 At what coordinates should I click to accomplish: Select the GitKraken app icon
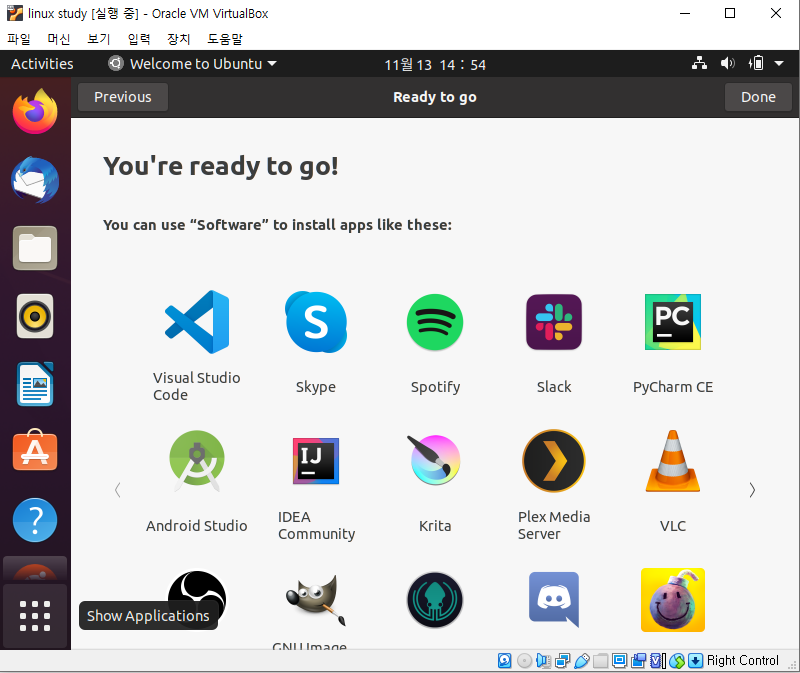(435, 600)
